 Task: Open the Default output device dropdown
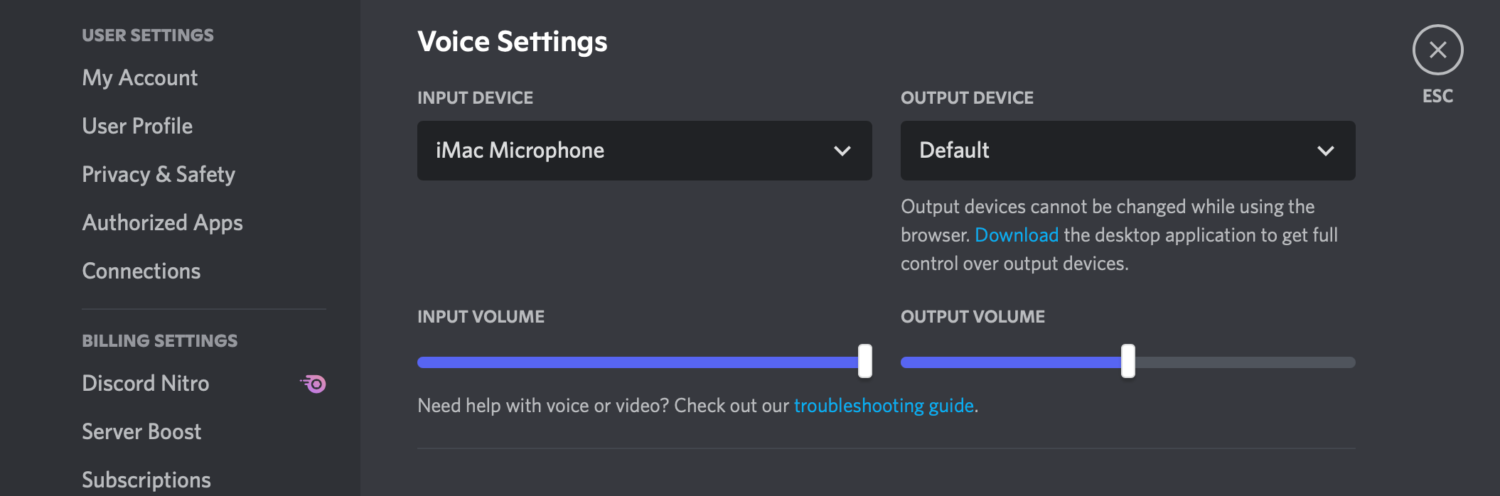point(1128,151)
